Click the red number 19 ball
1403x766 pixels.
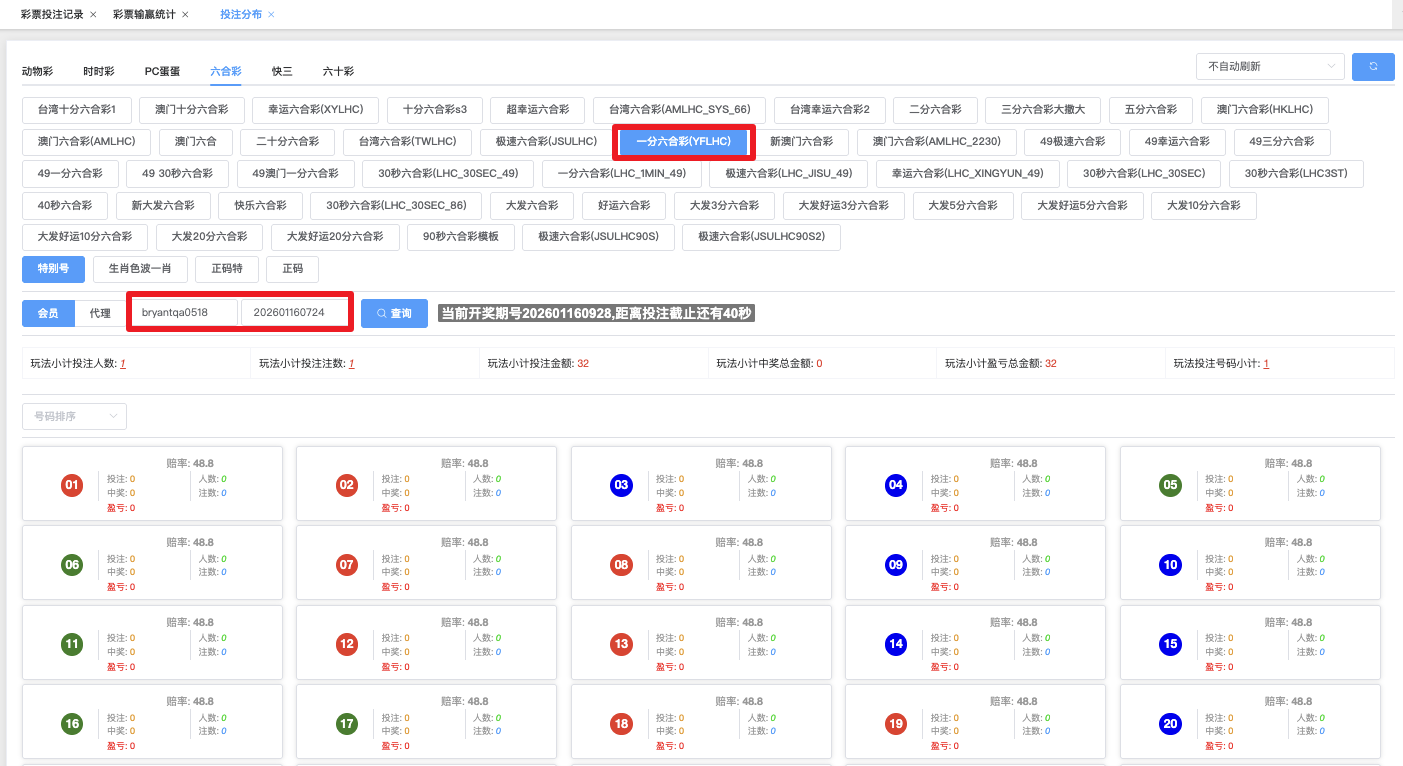pyautogui.click(x=895, y=723)
